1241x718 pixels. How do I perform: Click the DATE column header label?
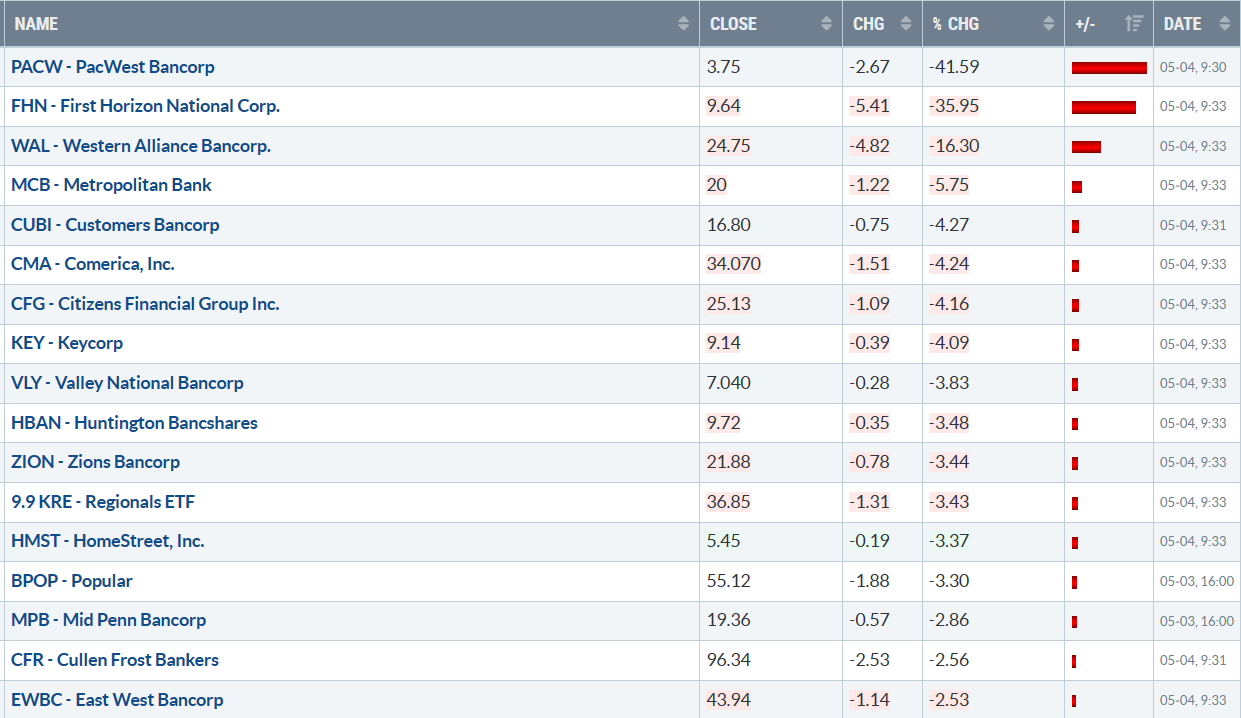(x=1183, y=24)
